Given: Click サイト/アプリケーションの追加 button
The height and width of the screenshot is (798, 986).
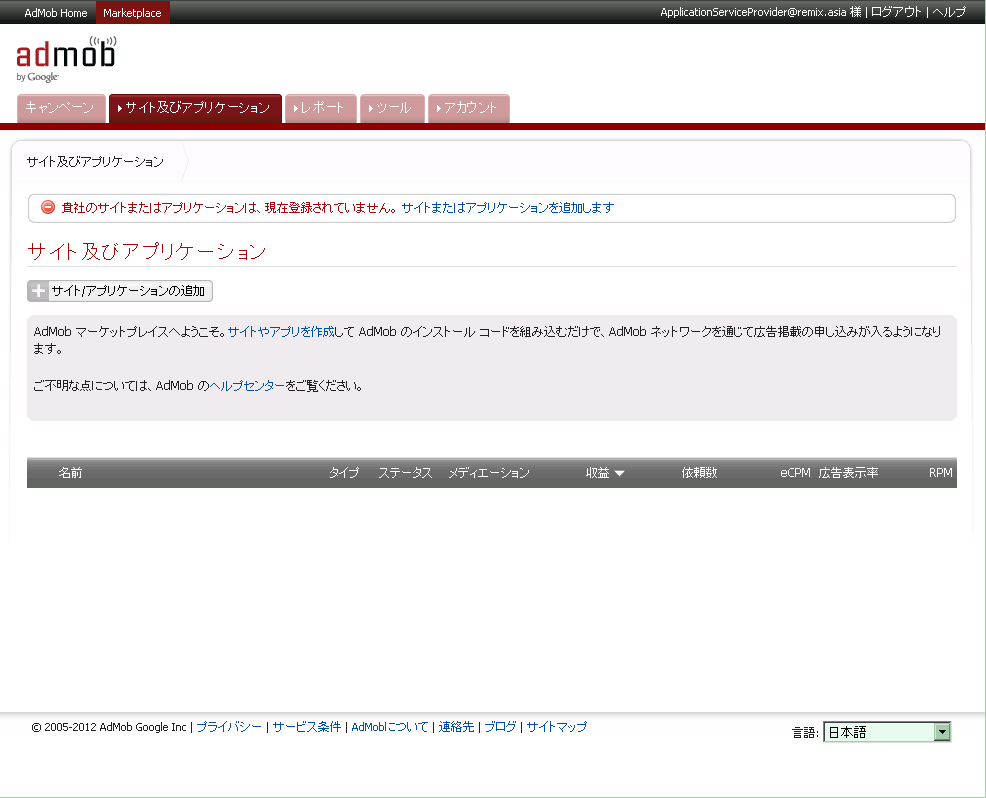Looking at the screenshot, I should click(120, 291).
